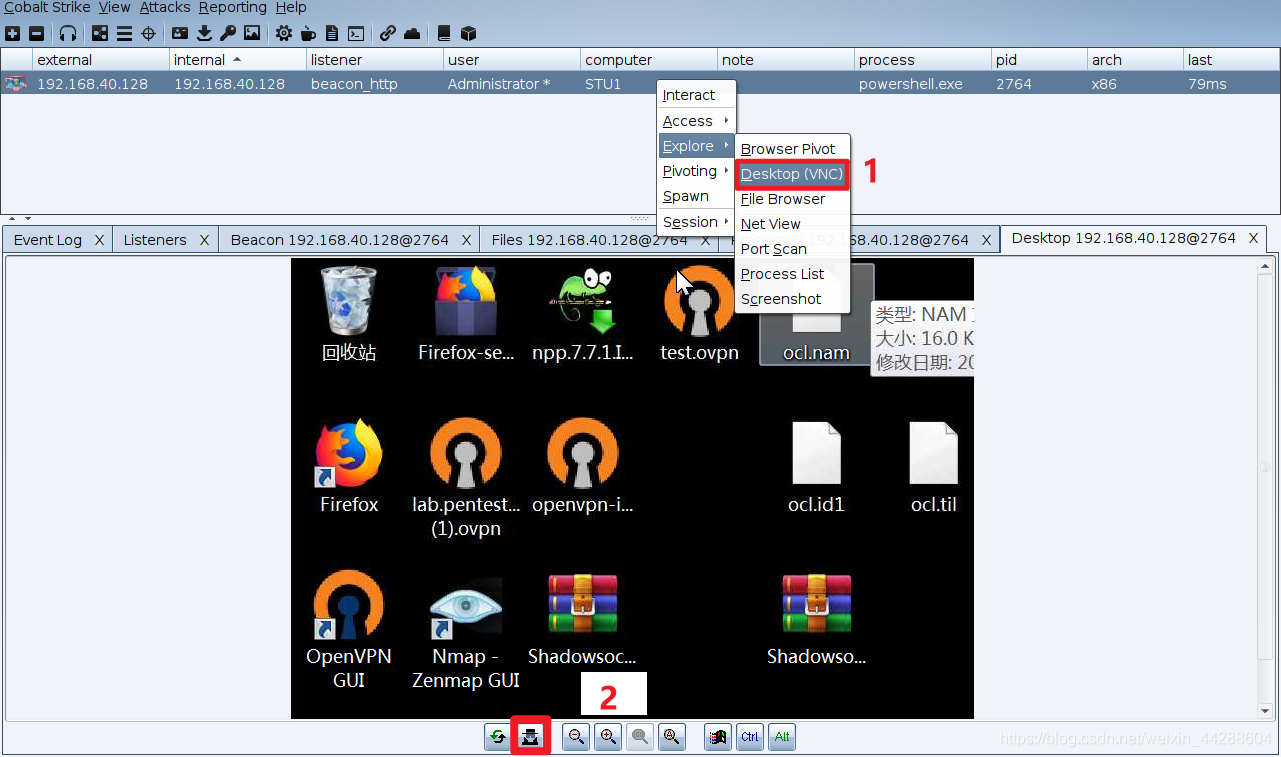Toggle the VNC Ctrl key button
1281x757 pixels.
[749, 737]
